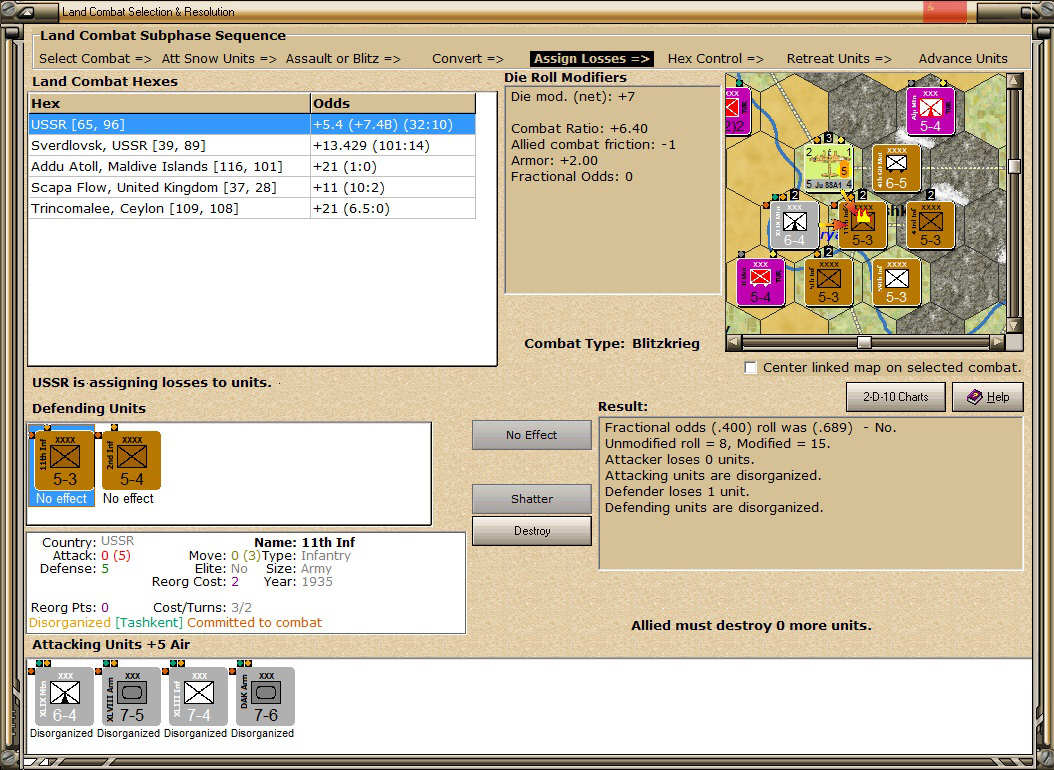The height and width of the screenshot is (770, 1054).
Task: Select the 11th Inf defending unit counter
Action: (x=65, y=461)
